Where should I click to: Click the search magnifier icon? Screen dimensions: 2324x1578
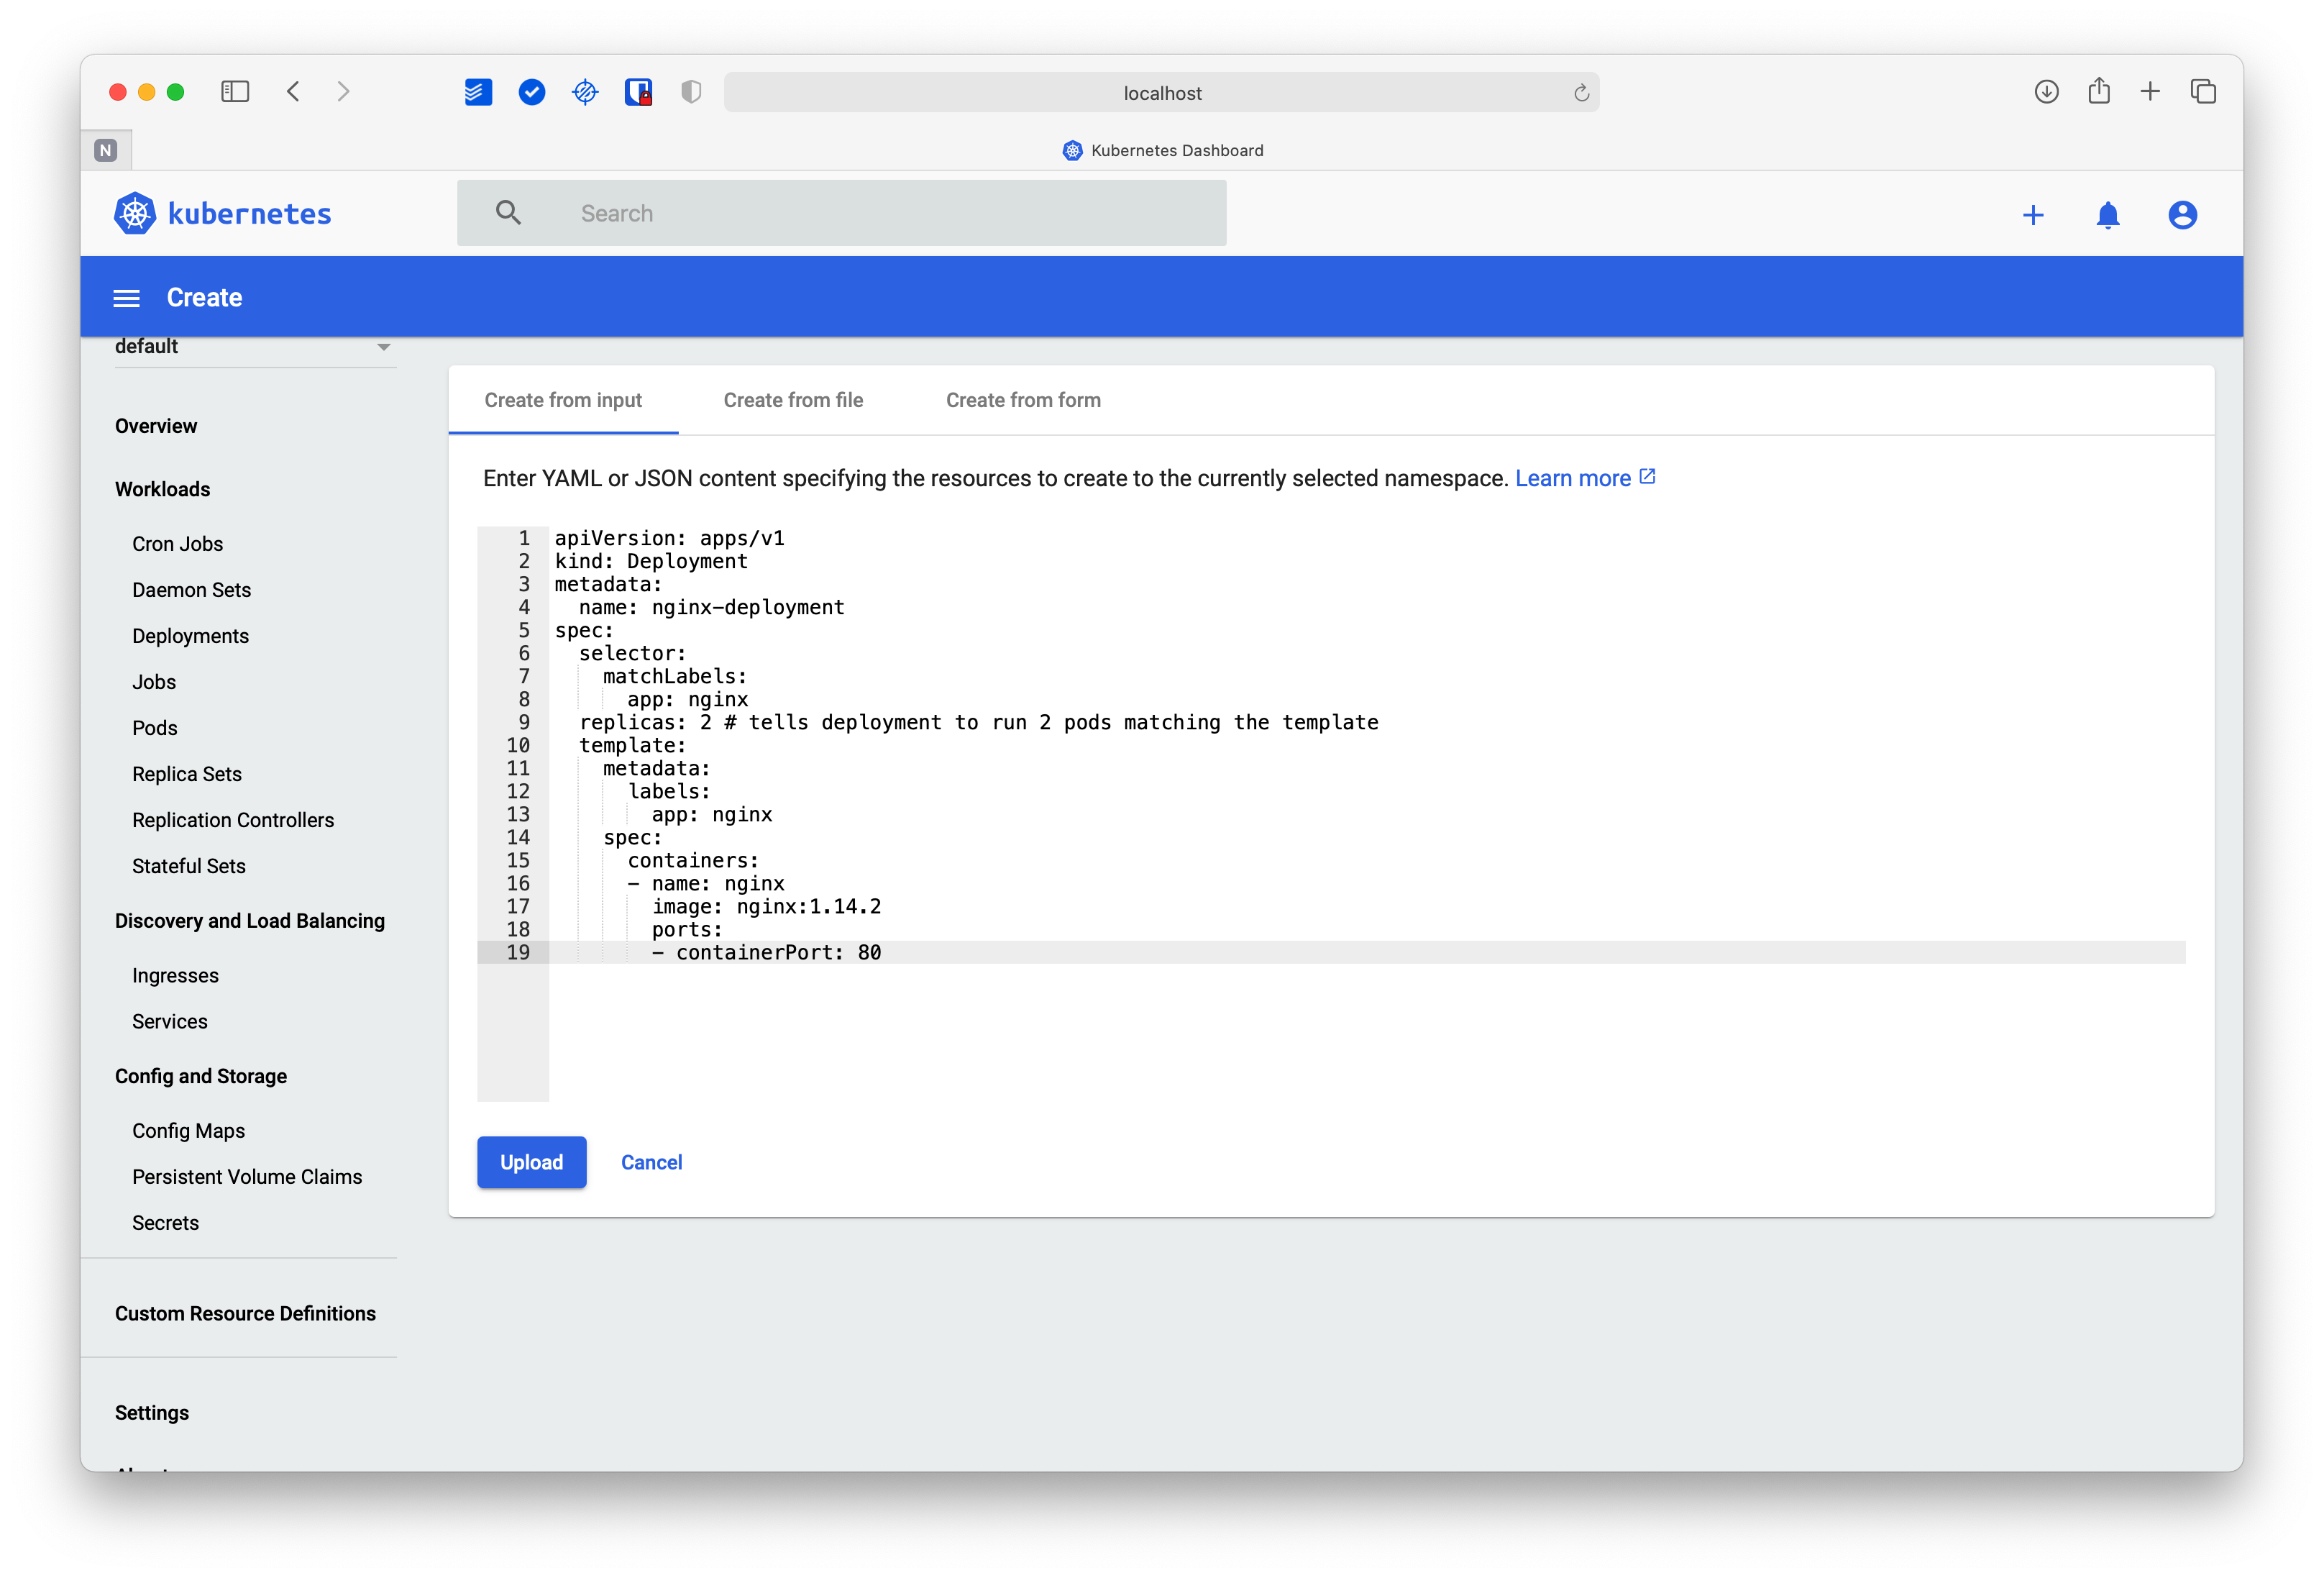click(x=508, y=212)
